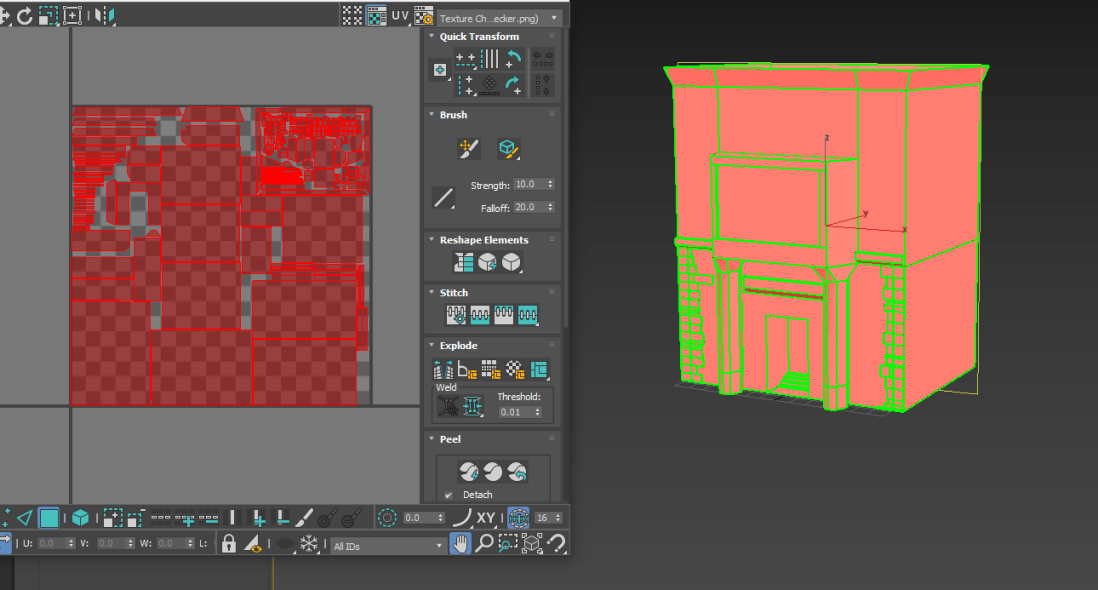Select the Zoom magnifier tool
1098x590 pixels.
[x=484, y=544]
